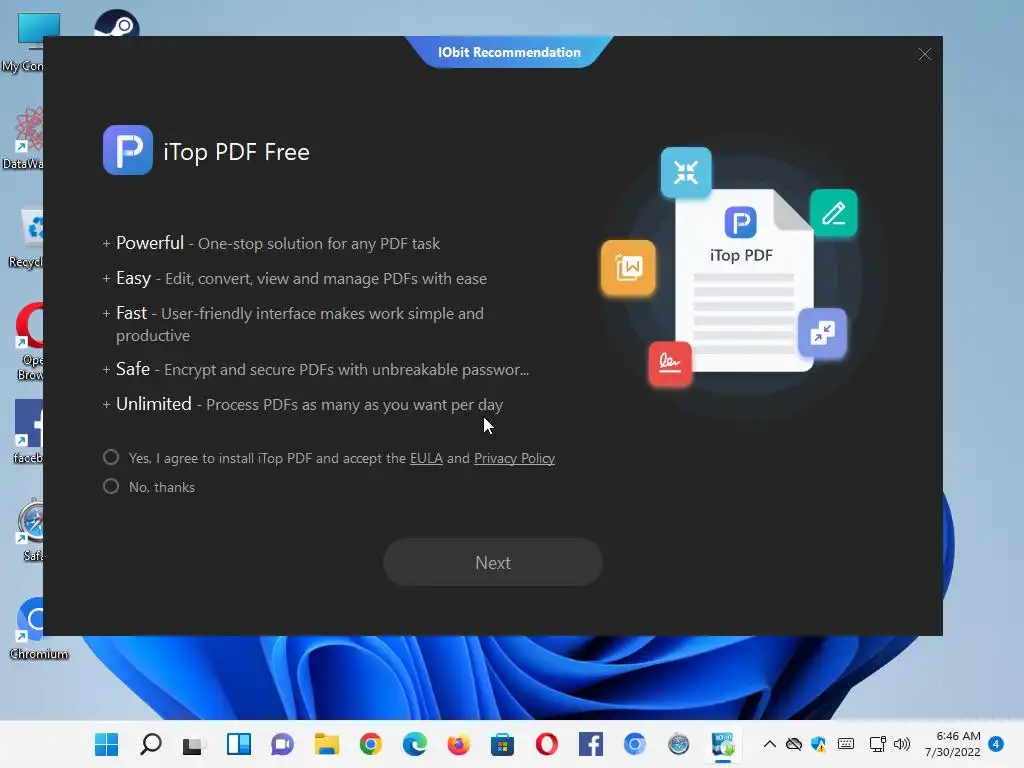The image size is (1024, 768).
Task: Close the IObit Recommendation dialog
Action: [924, 54]
